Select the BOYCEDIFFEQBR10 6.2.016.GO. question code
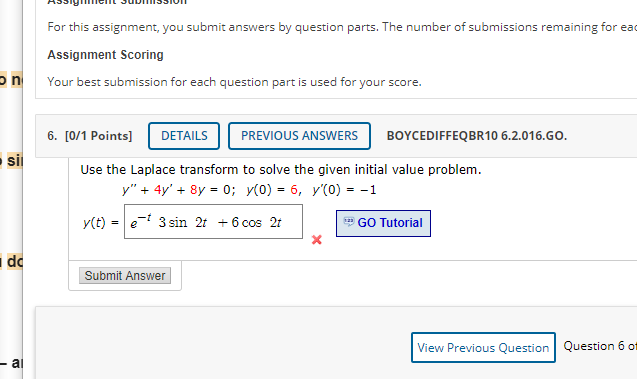 (x=477, y=136)
